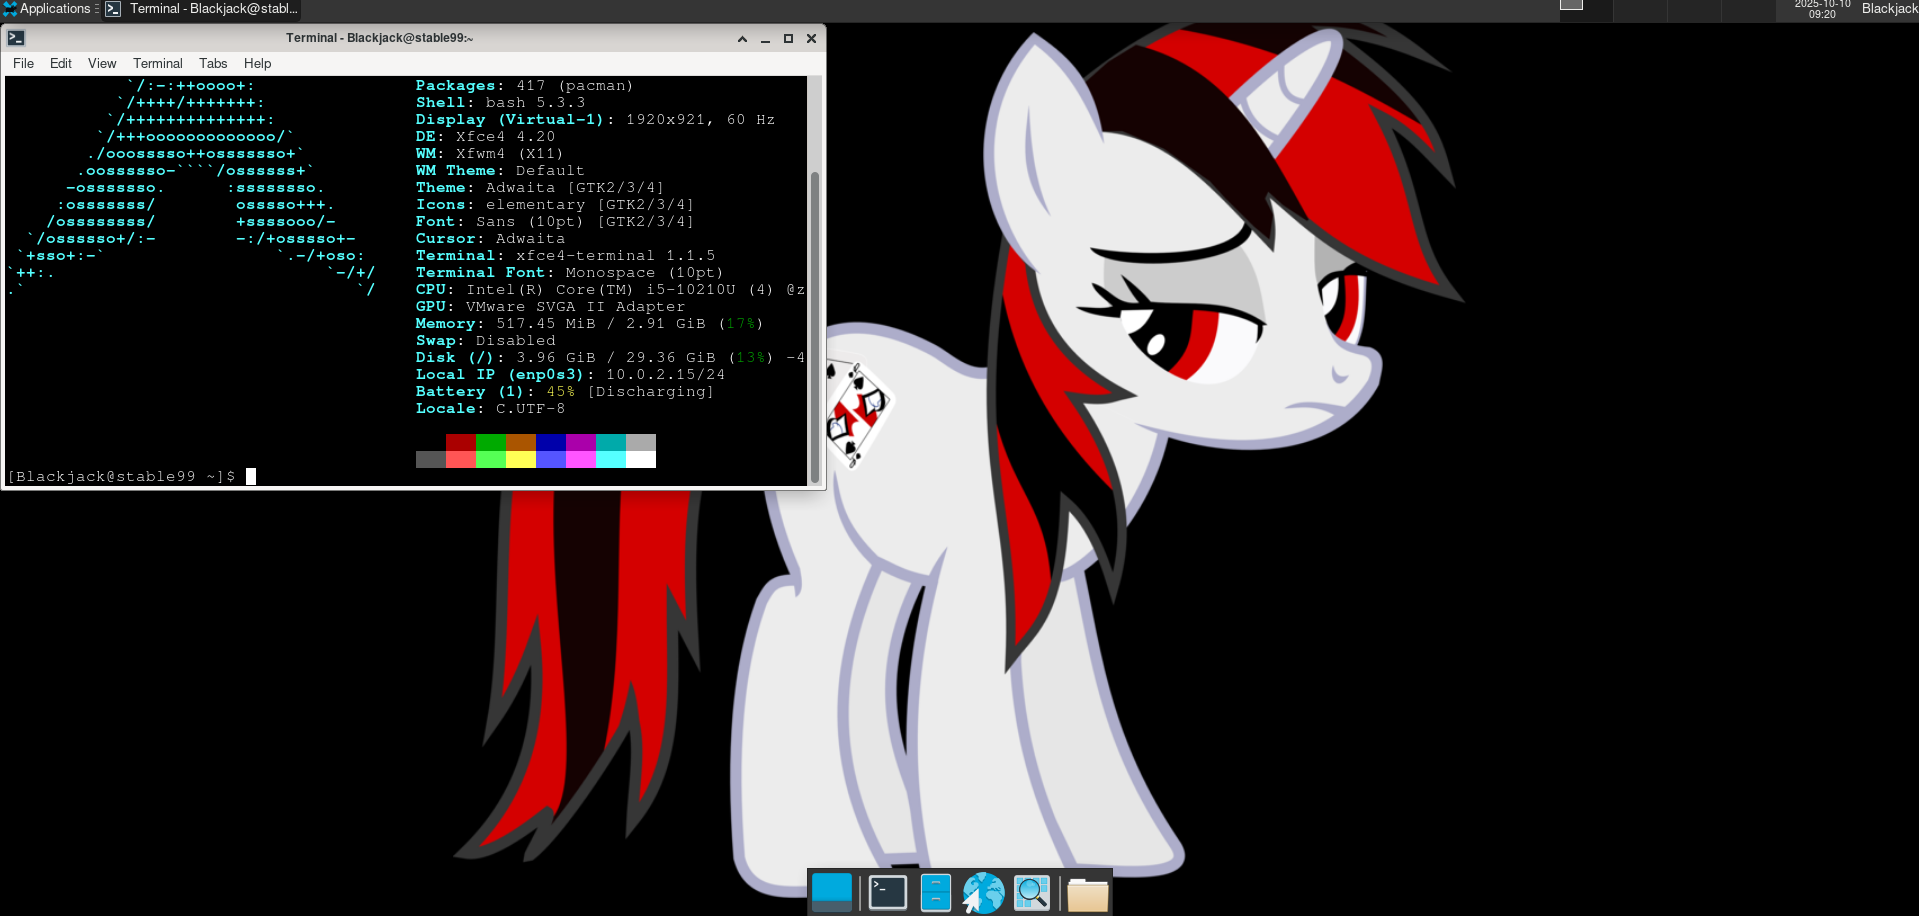The width and height of the screenshot is (1919, 916).
Task: Minimize the terminal window
Action: point(765,39)
